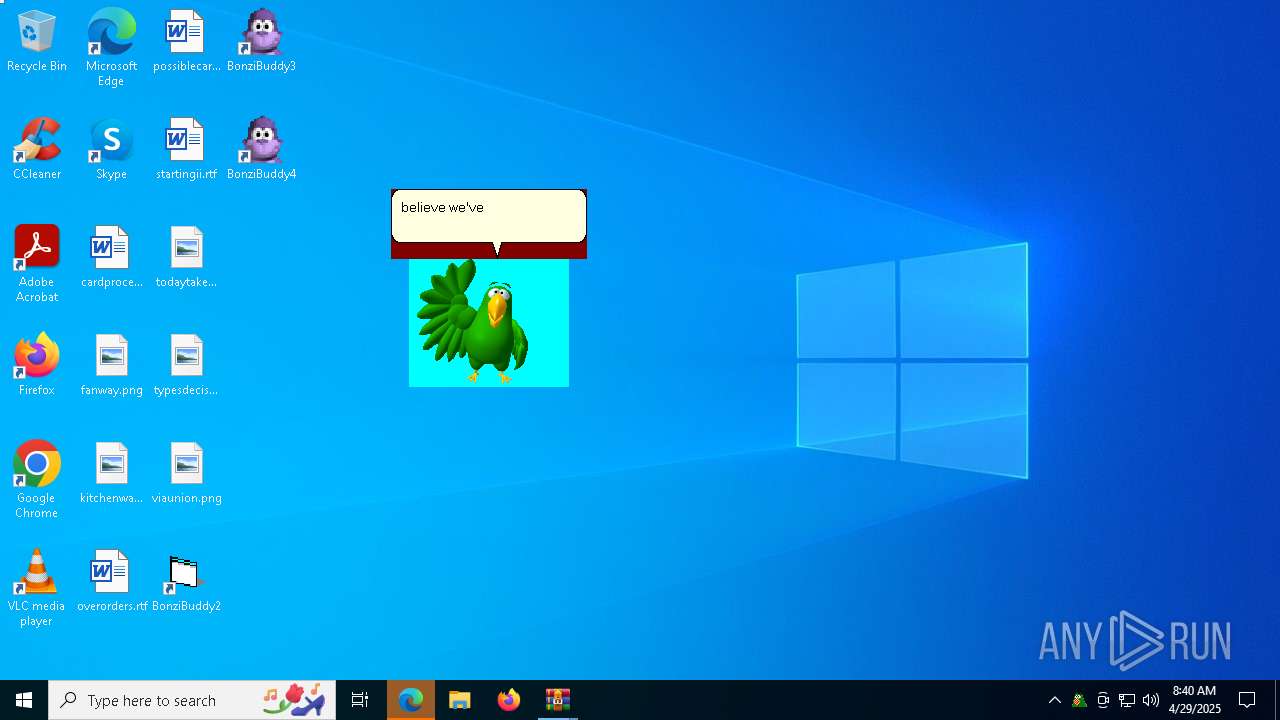Open the overorders.rtf document
Viewport: 1280px width, 720px height.
tap(111, 582)
